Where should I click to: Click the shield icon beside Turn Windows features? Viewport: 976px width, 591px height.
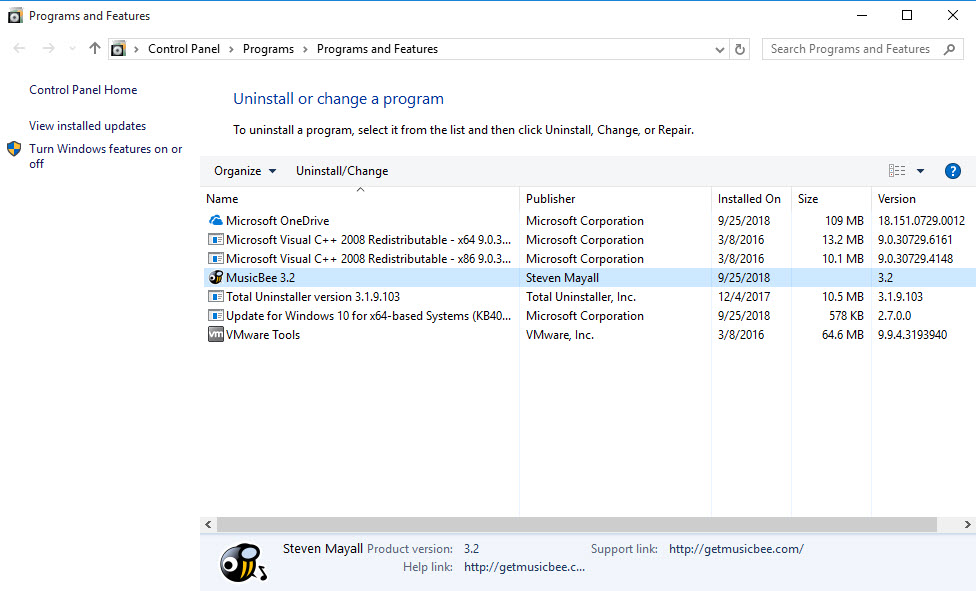click(x=14, y=149)
